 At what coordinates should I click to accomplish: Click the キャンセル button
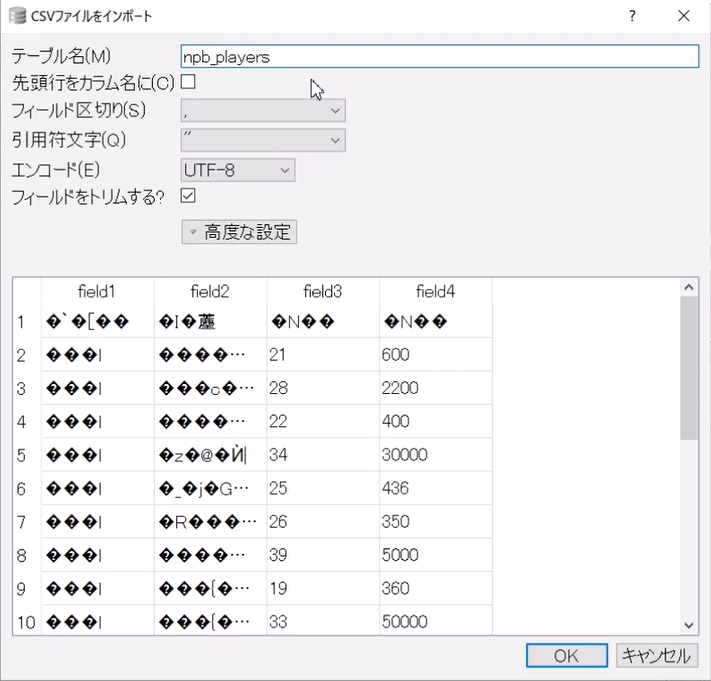coord(657,656)
